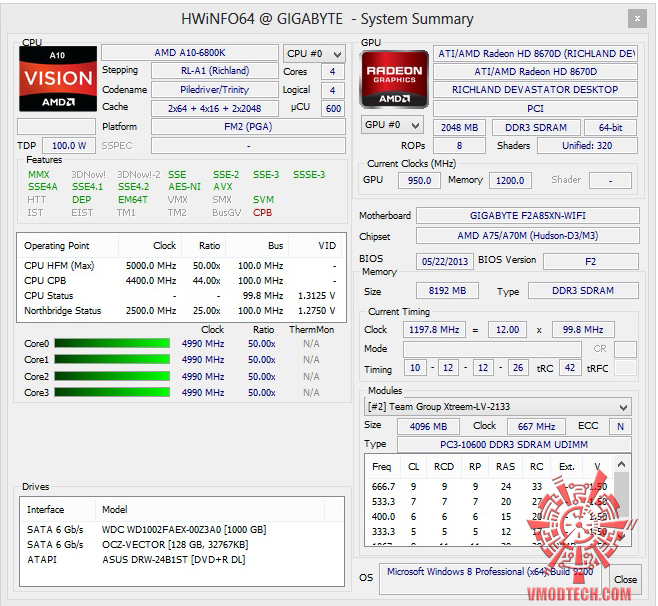Click the Microsoft Windows 8 Professional OS field
658x606 pixels.
(490, 579)
